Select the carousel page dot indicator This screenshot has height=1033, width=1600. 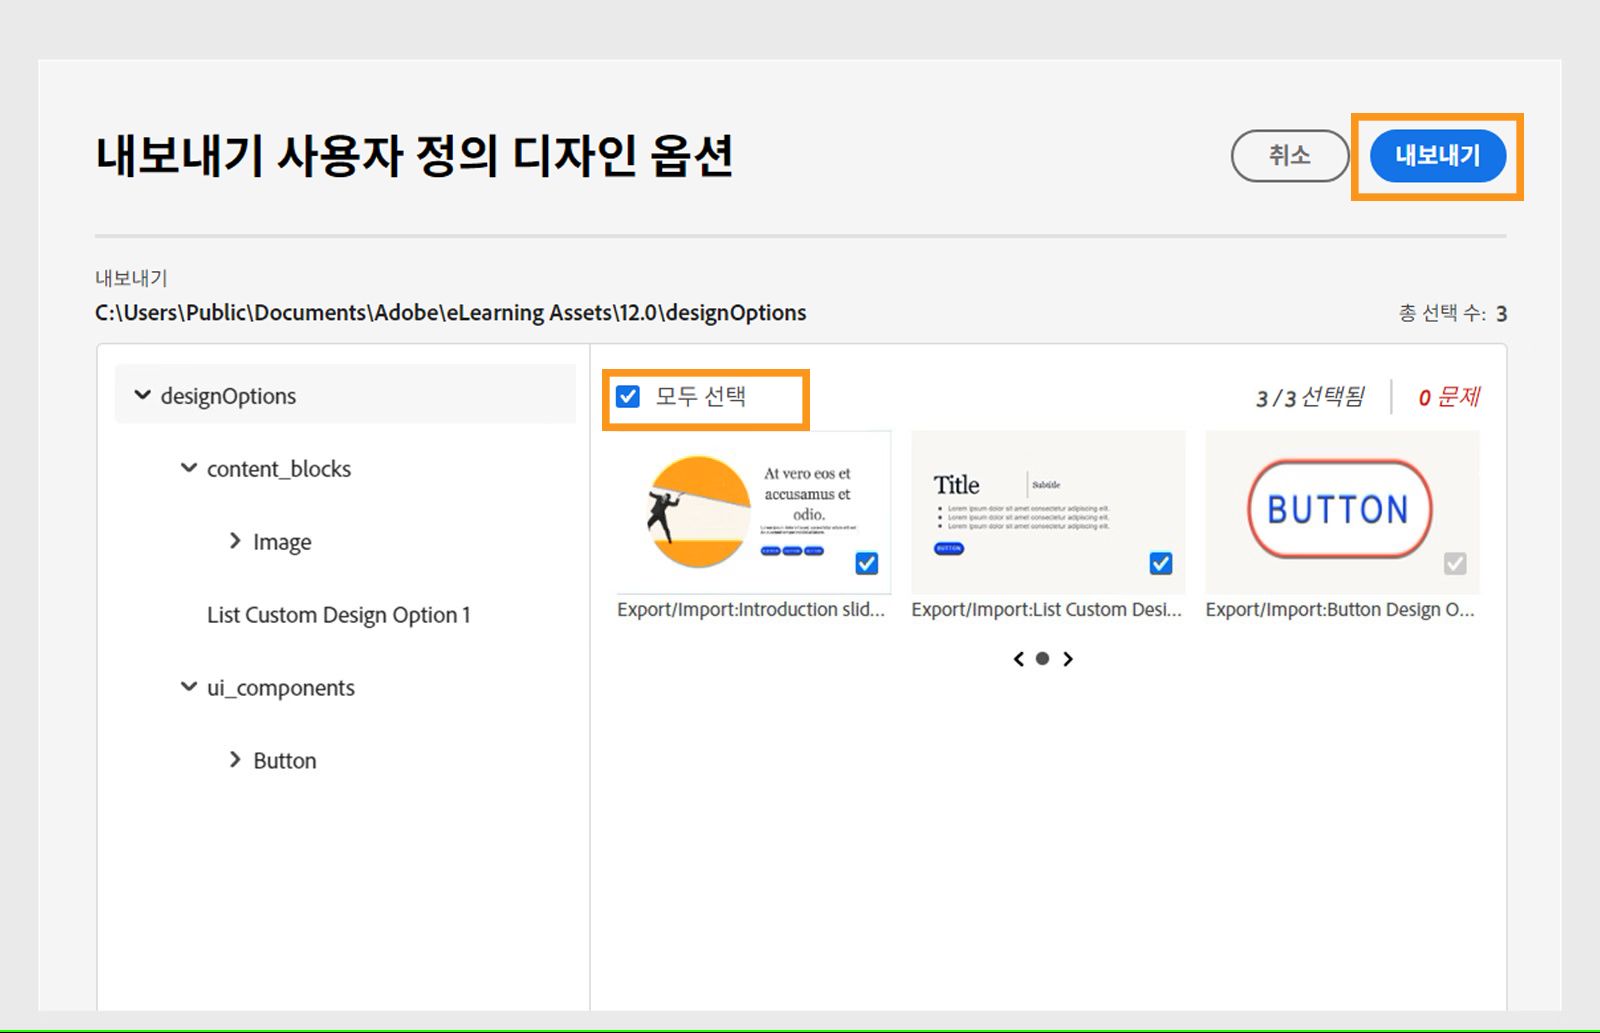[x=1043, y=659]
